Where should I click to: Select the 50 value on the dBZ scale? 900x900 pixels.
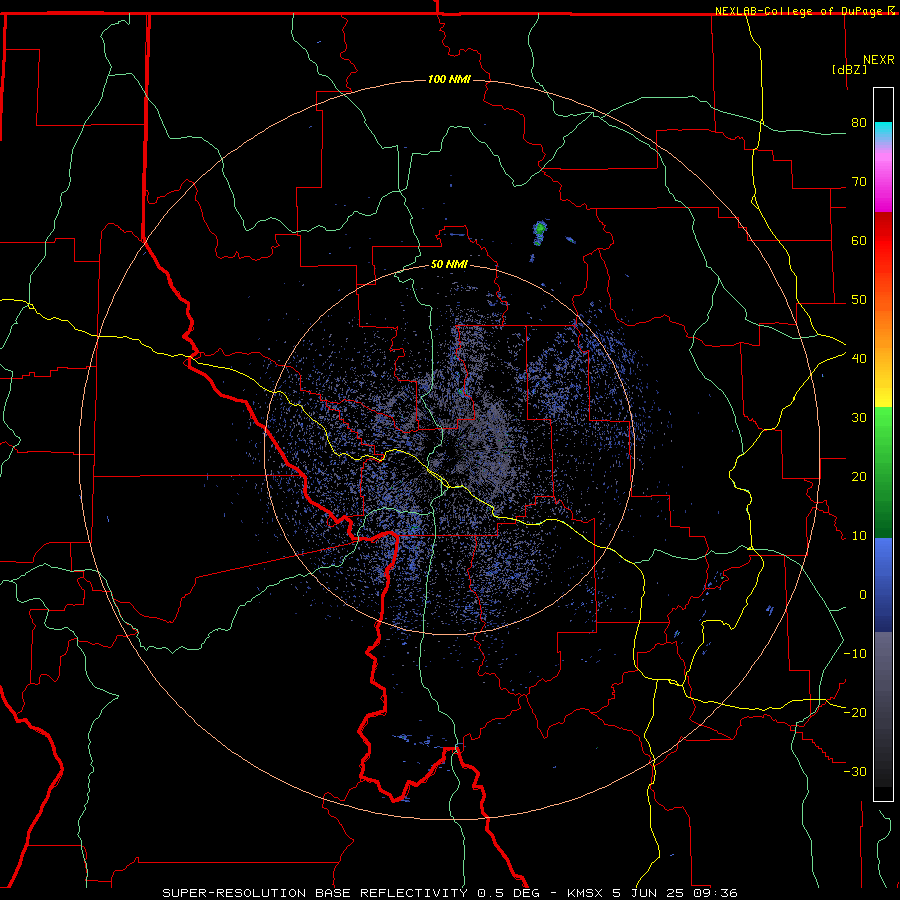(859, 300)
